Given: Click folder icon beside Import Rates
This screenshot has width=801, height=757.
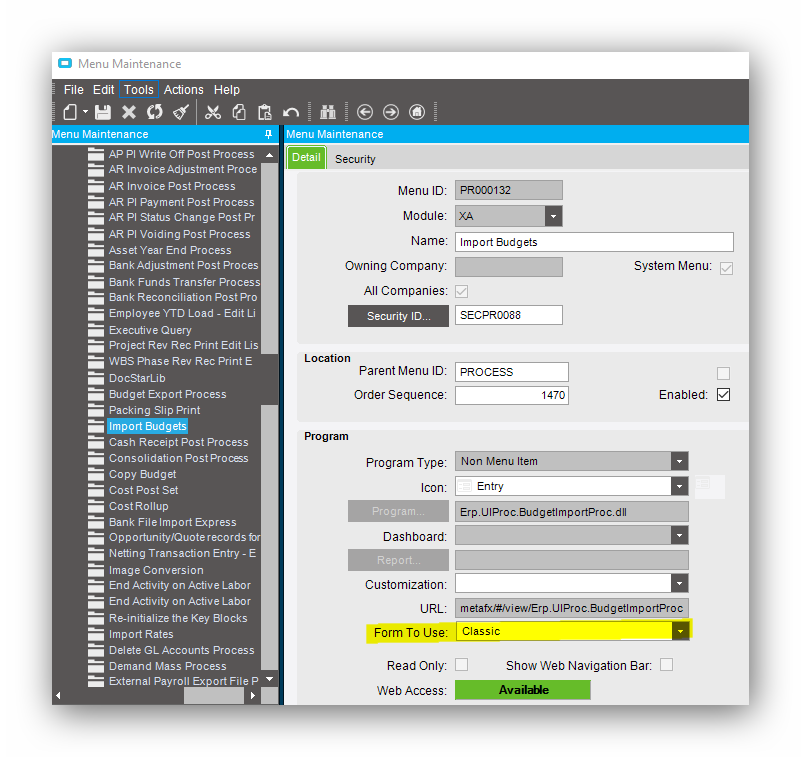Looking at the screenshot, I should [96, 634].
